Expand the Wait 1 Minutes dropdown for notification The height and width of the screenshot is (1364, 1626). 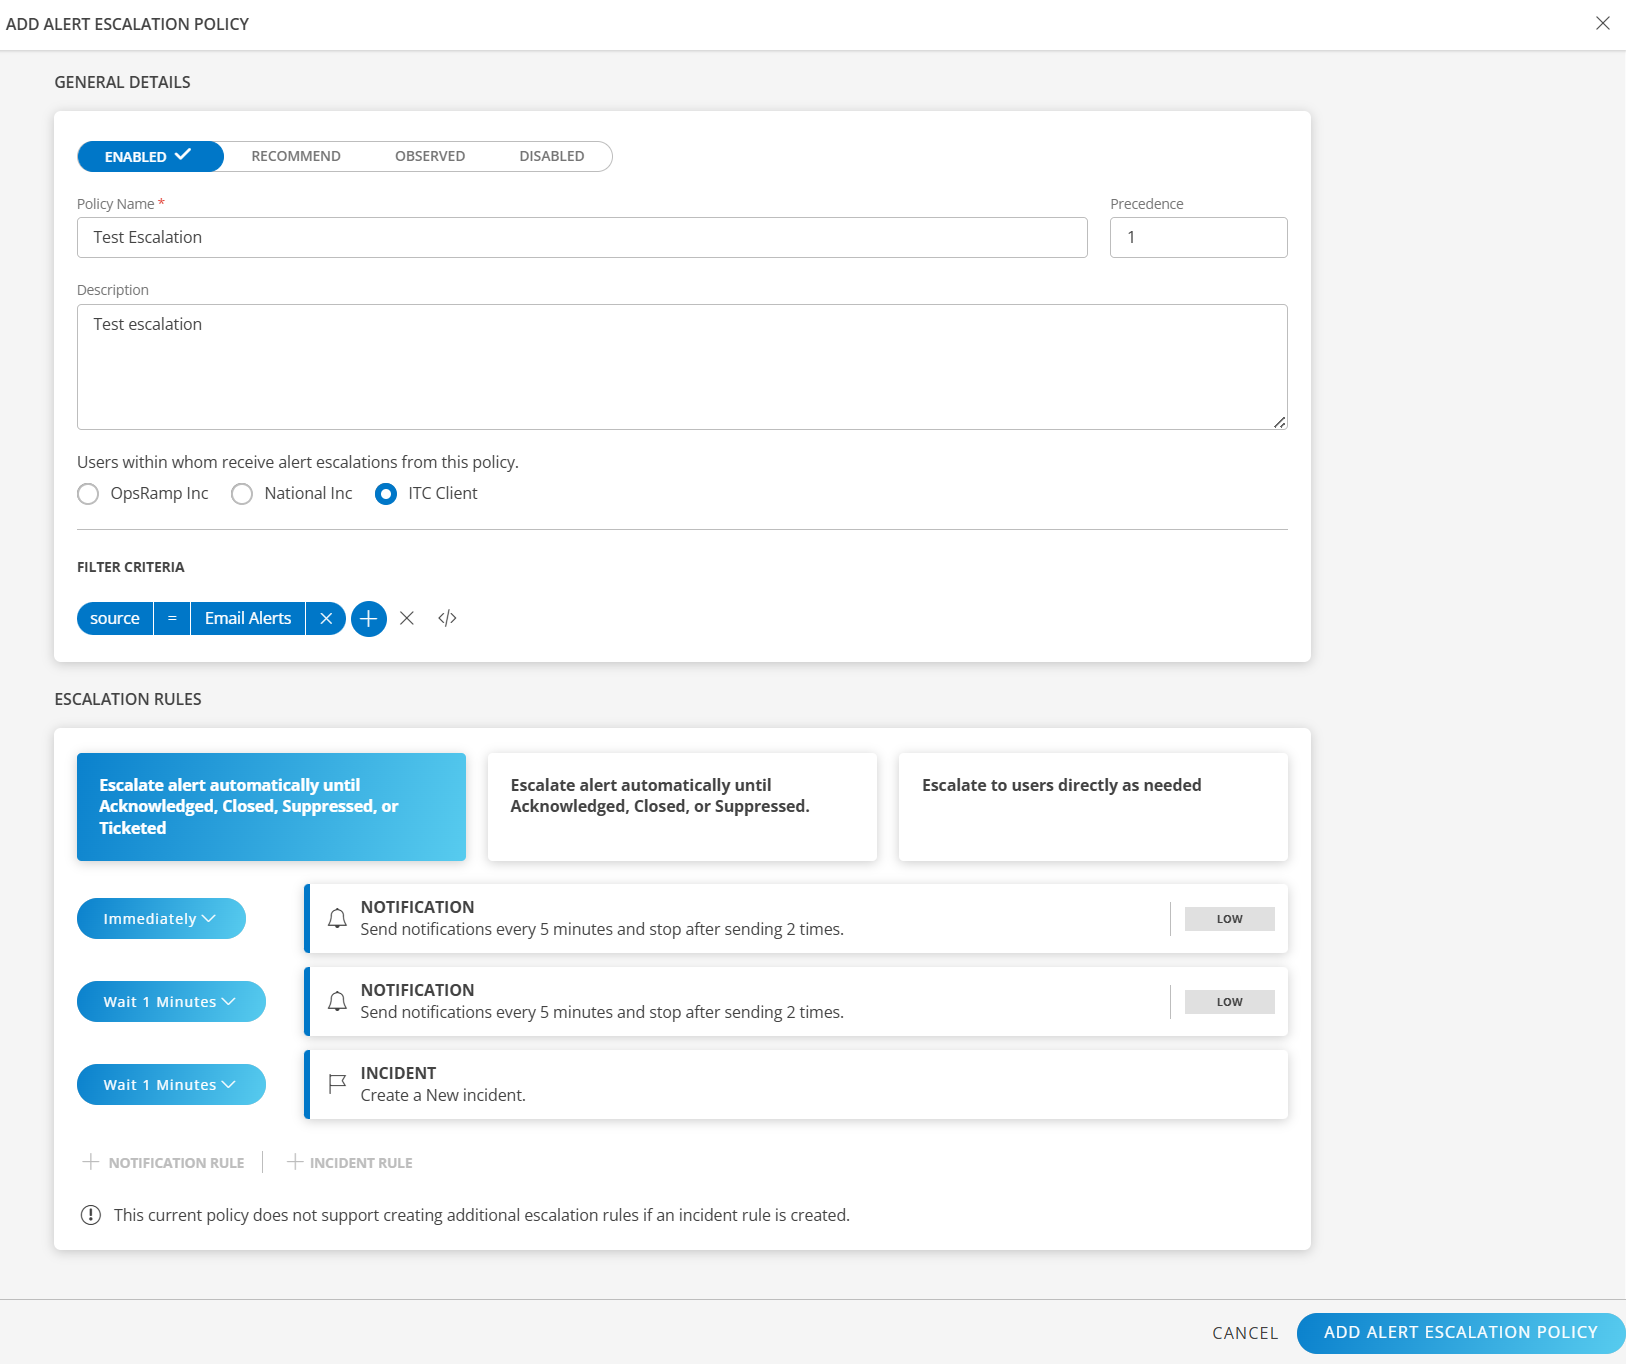[x=171, y=1002]
